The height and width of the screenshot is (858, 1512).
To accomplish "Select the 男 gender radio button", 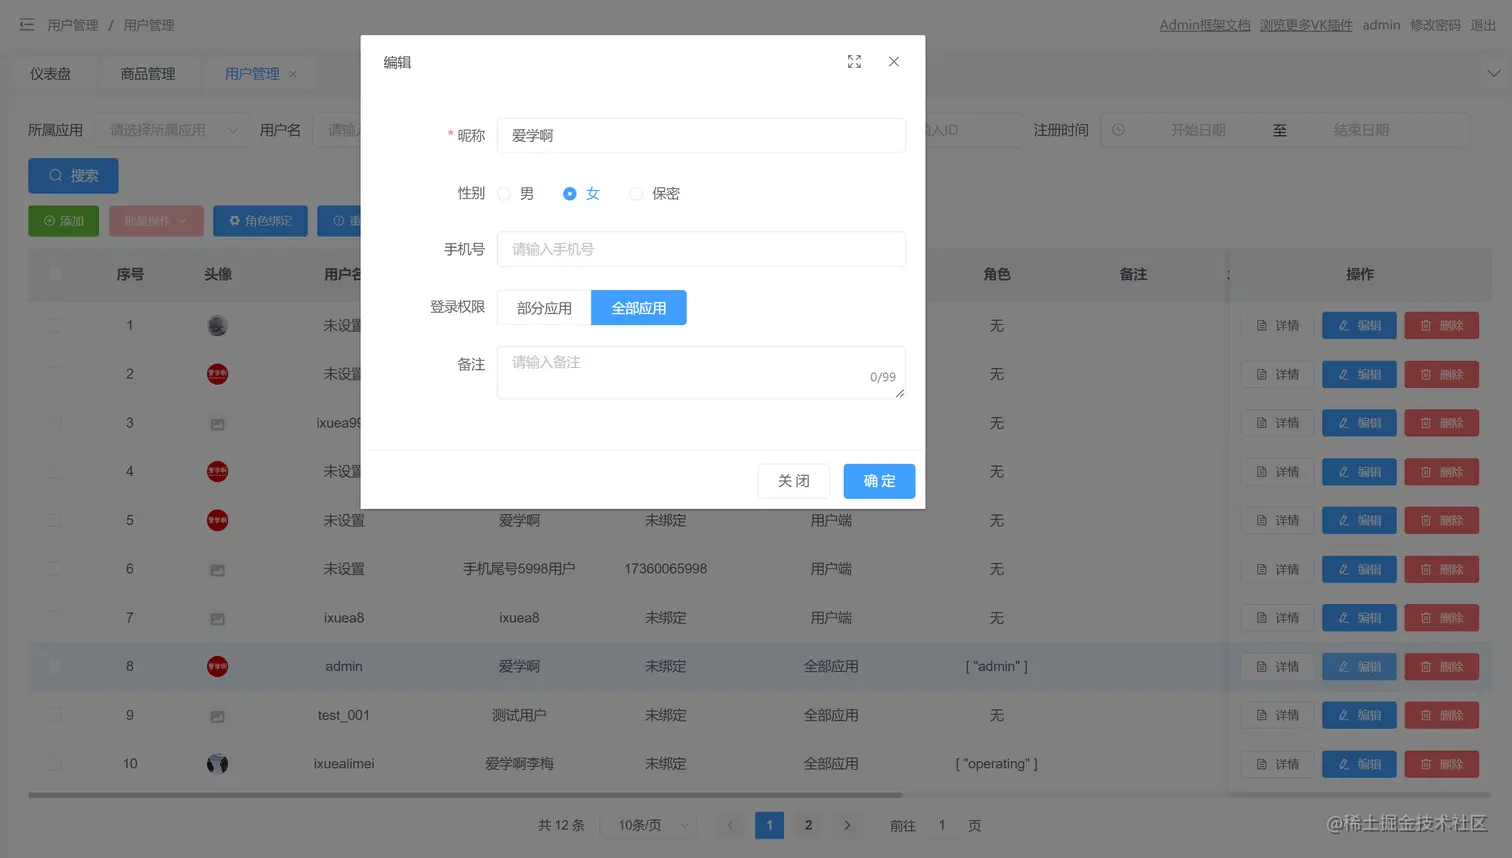I will 504,194.
